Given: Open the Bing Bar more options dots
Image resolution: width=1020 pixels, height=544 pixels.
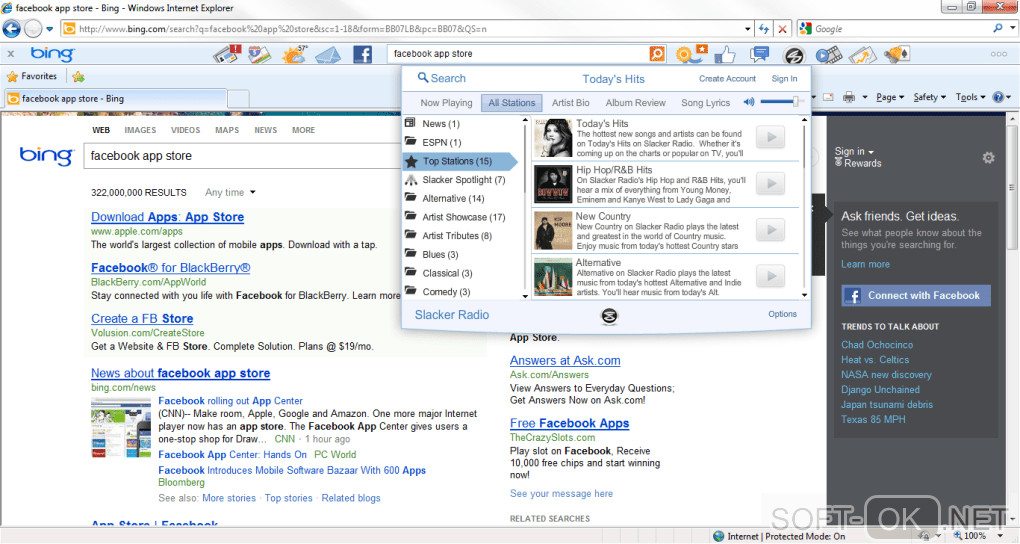Looking at the screenshot, I should pos(999,54).
